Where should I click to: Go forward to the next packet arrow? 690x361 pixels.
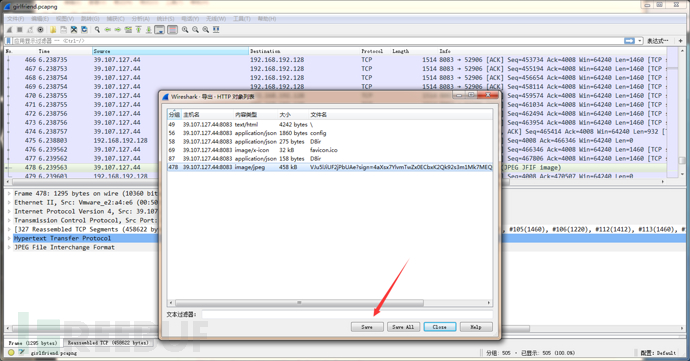click(118, 29)
